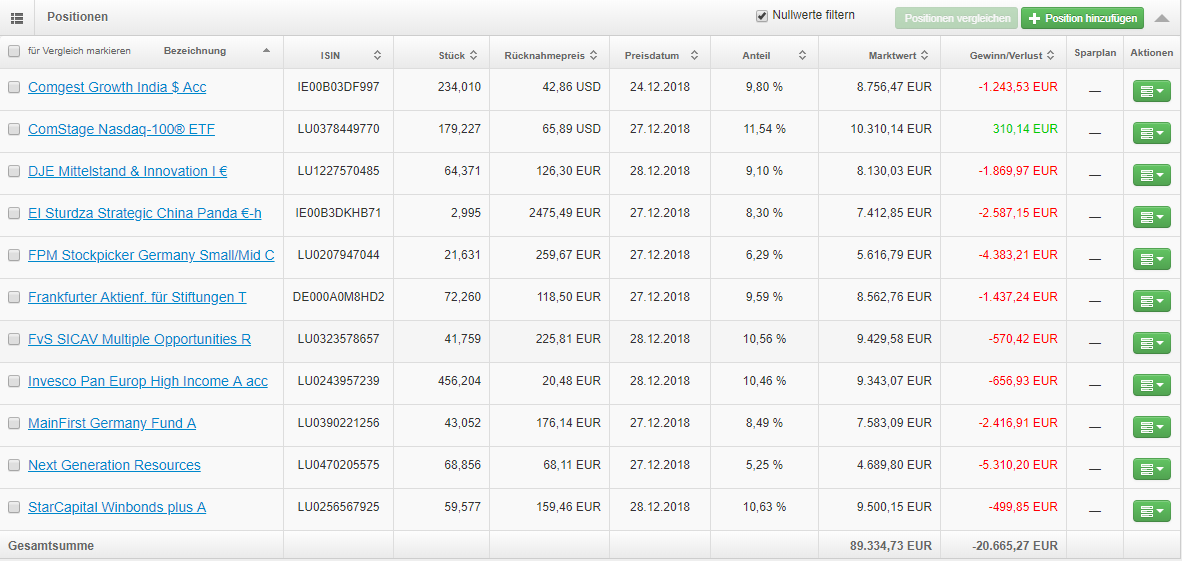Open actions menu for Comgest Growth India
The height and width of the screenshot is (561, 1182).
[1152, 91]
